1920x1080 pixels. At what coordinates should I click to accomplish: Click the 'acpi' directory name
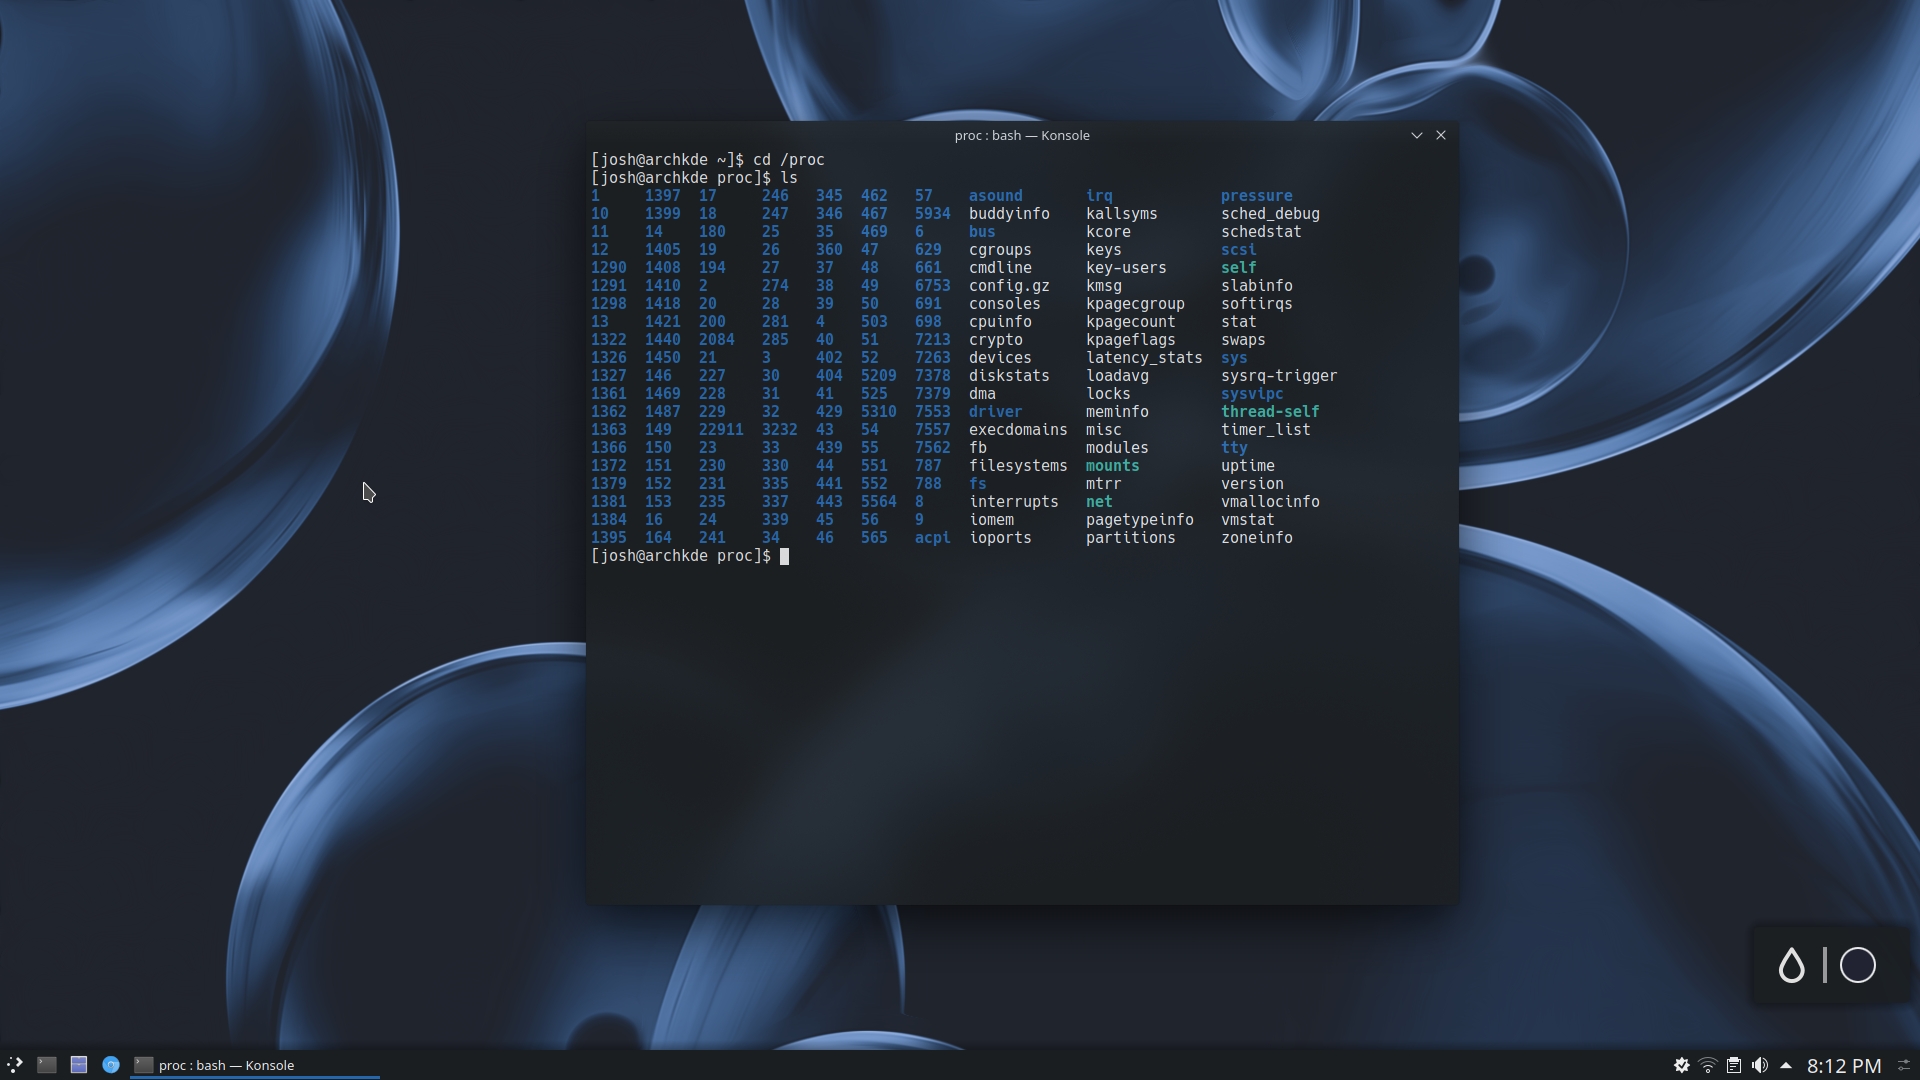click(x=932, y=538)
